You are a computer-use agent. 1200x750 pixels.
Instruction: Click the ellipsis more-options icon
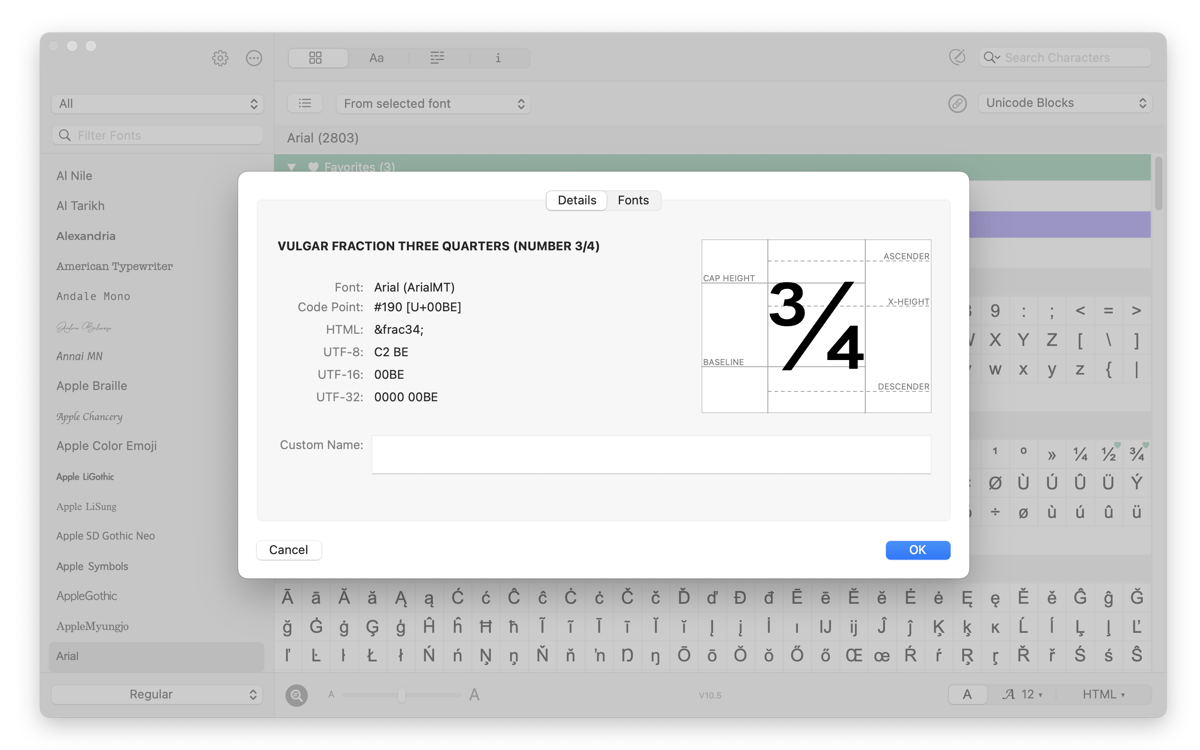point(254,58)
